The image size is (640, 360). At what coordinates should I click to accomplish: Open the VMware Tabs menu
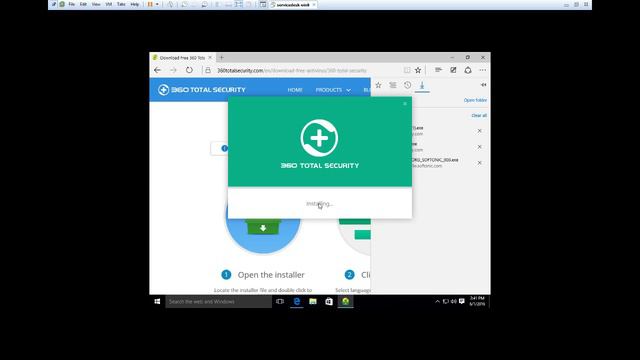point(121,4)
